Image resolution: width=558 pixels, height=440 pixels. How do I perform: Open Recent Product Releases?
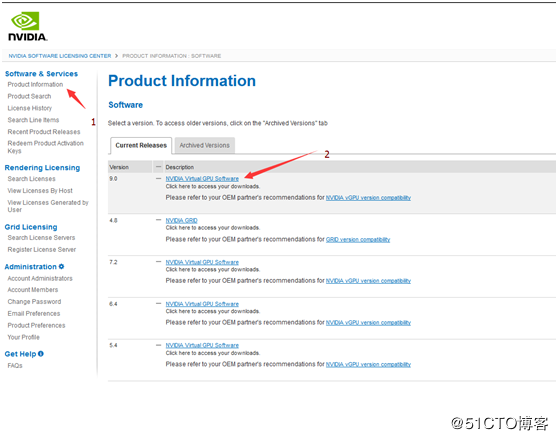pos(44,132)
